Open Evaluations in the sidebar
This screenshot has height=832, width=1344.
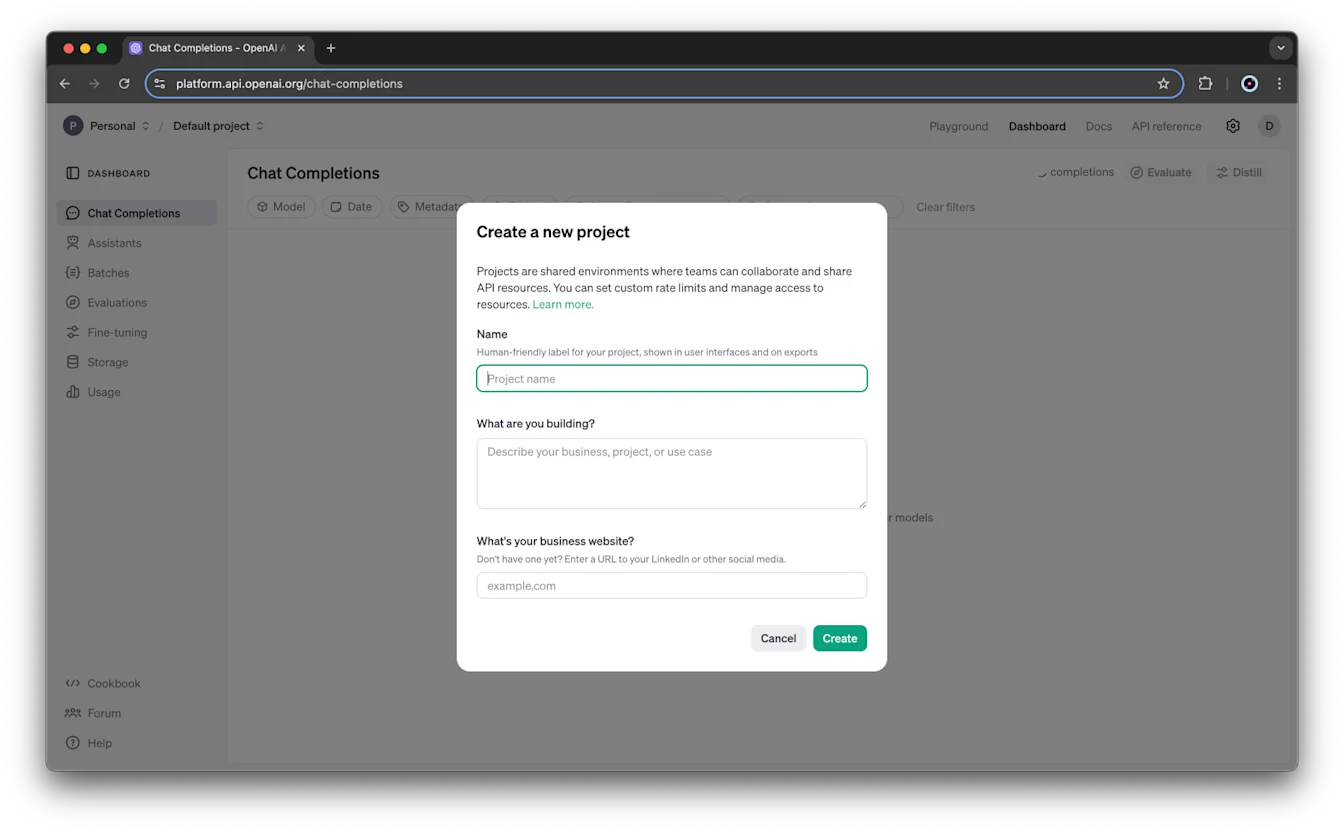[137, 303]
